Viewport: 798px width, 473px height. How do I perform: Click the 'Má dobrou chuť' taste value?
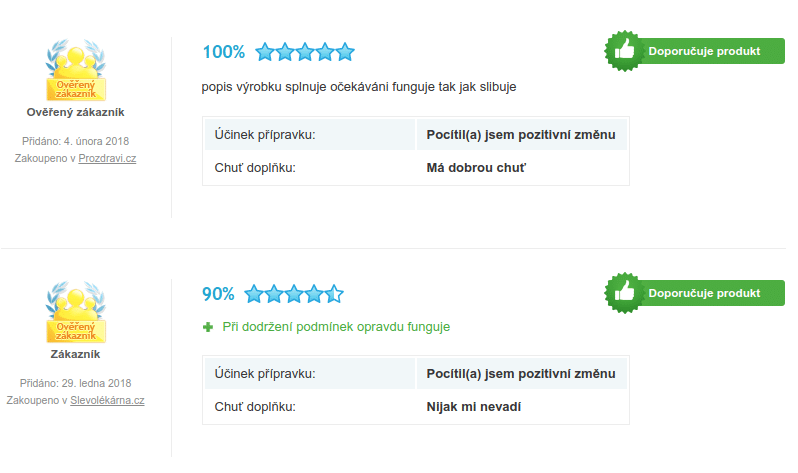click(x=476, y=168)
